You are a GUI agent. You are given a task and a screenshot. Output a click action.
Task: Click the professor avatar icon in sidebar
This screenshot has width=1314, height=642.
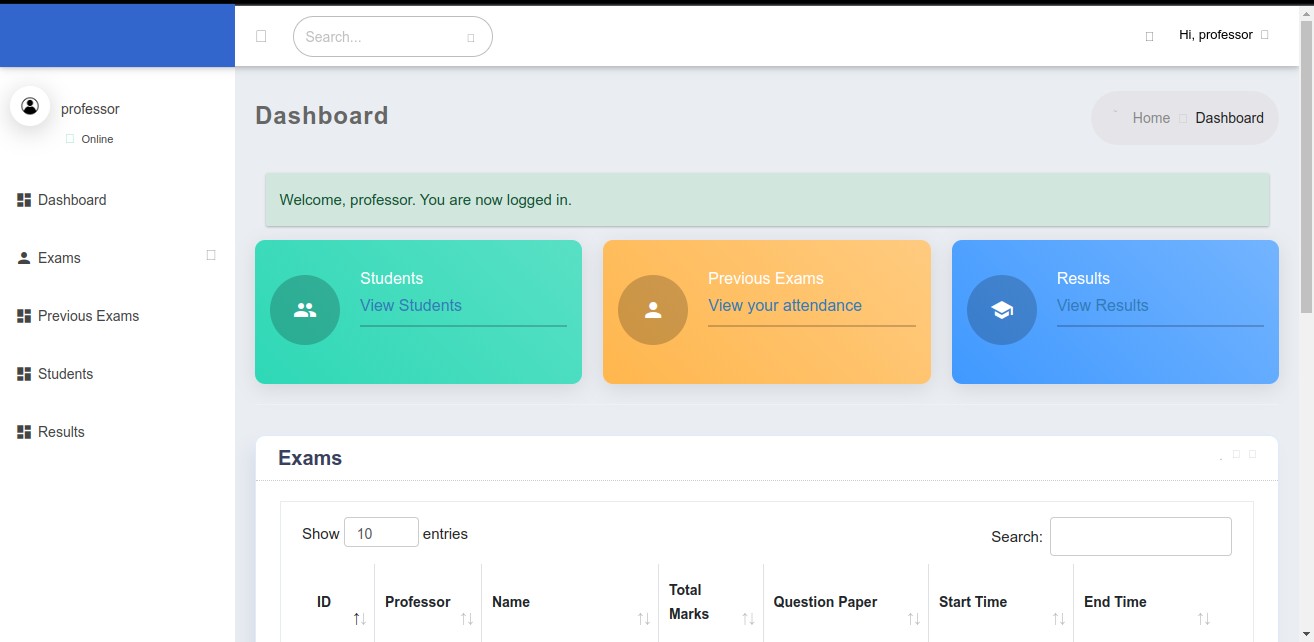(30, 106)
